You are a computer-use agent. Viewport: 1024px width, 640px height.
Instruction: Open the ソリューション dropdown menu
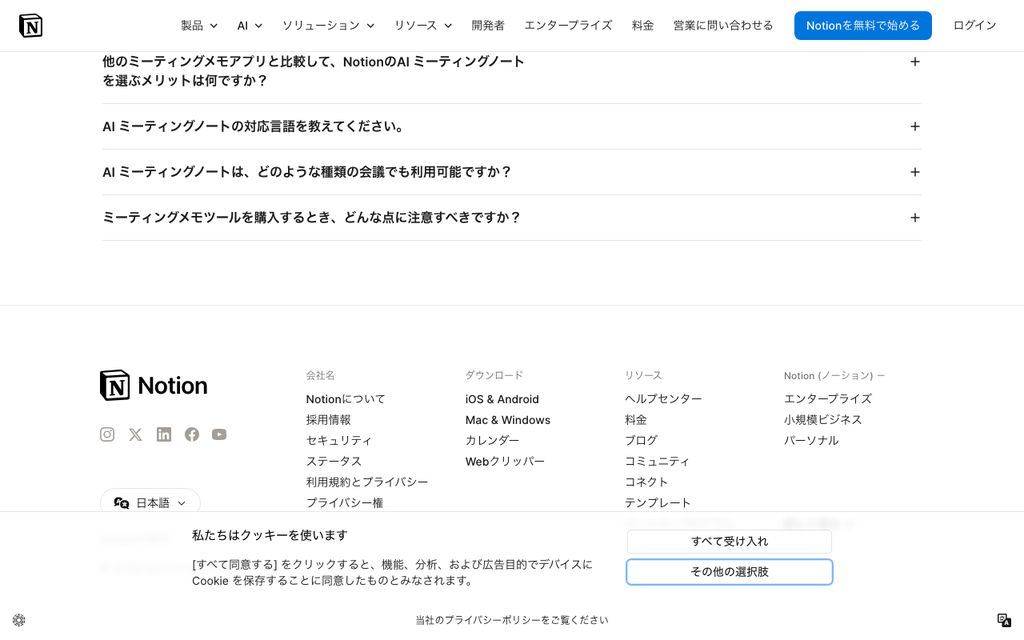(x=328, y=25)
